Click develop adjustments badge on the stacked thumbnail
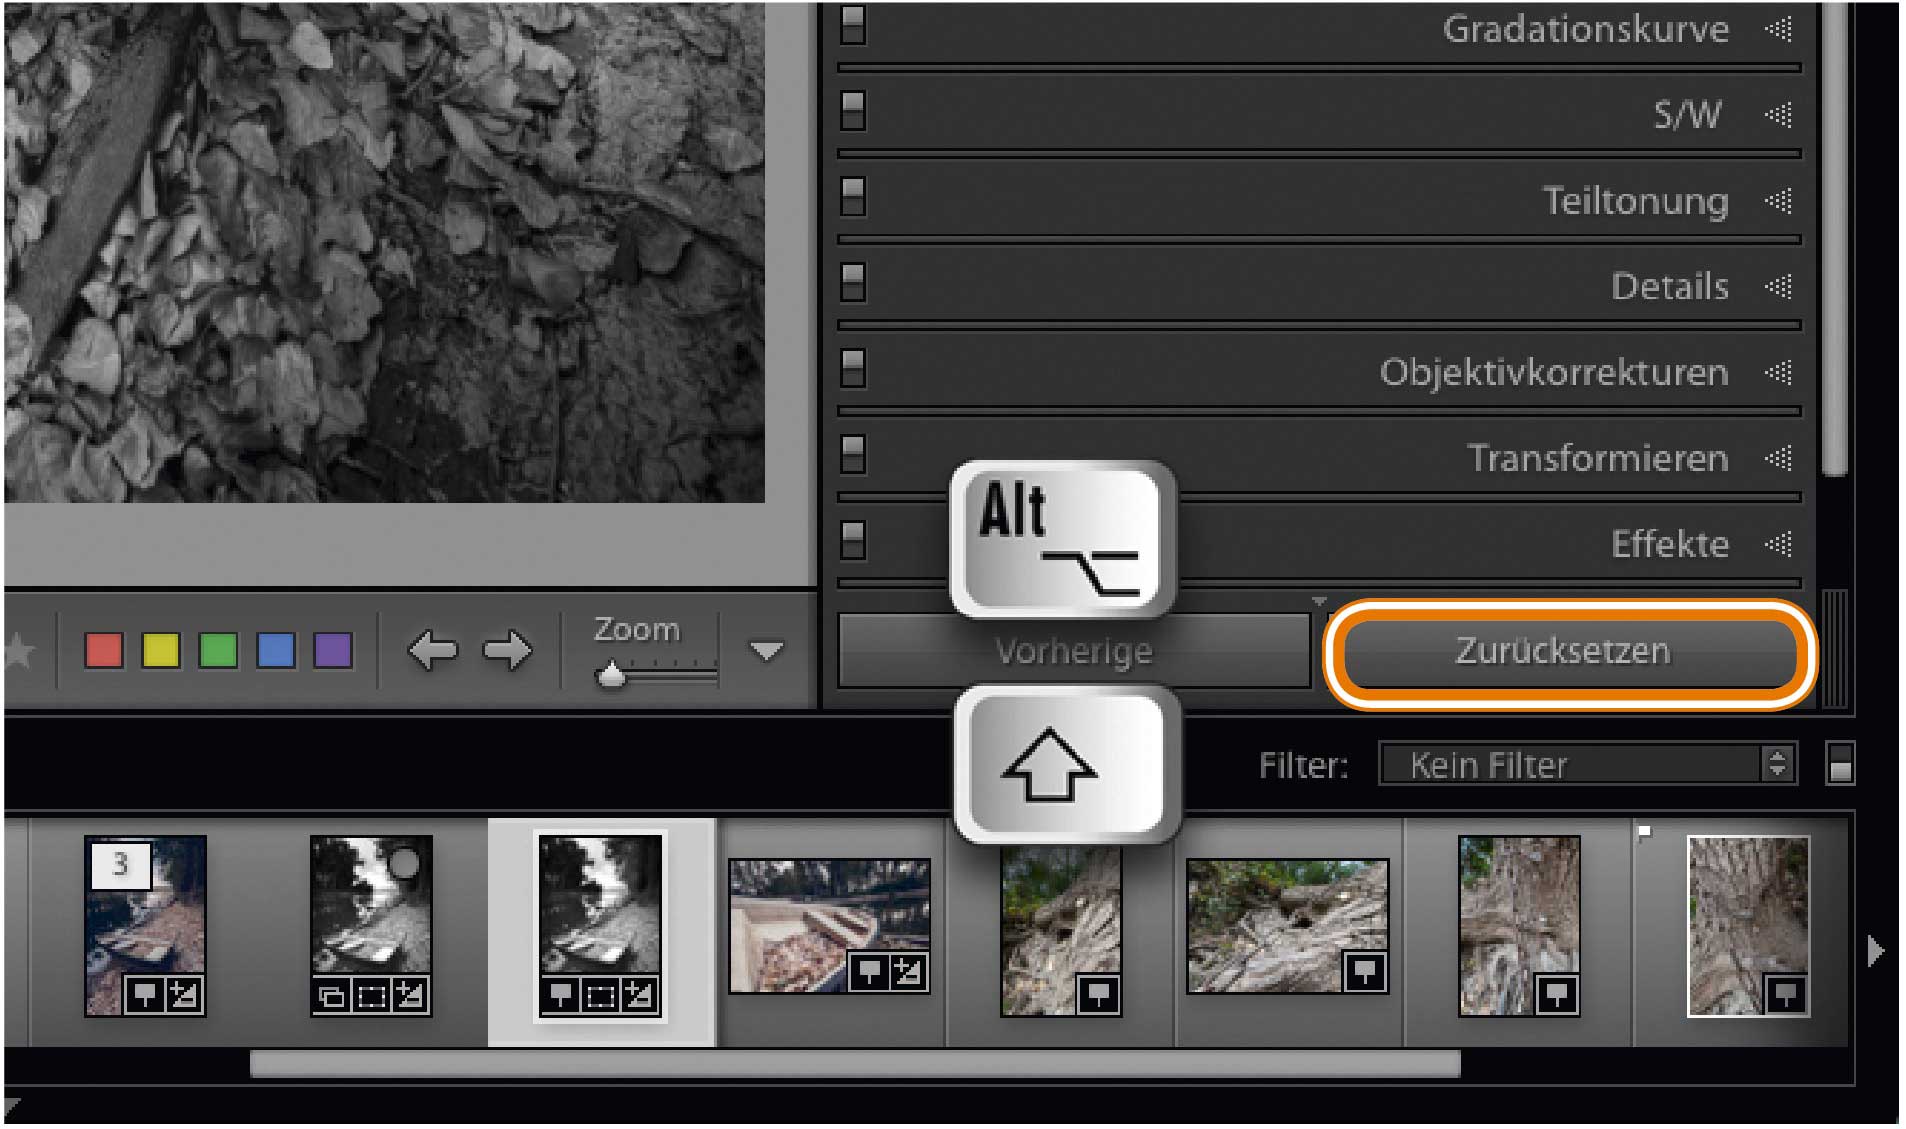1906x1129 pixels. [183, 995]
